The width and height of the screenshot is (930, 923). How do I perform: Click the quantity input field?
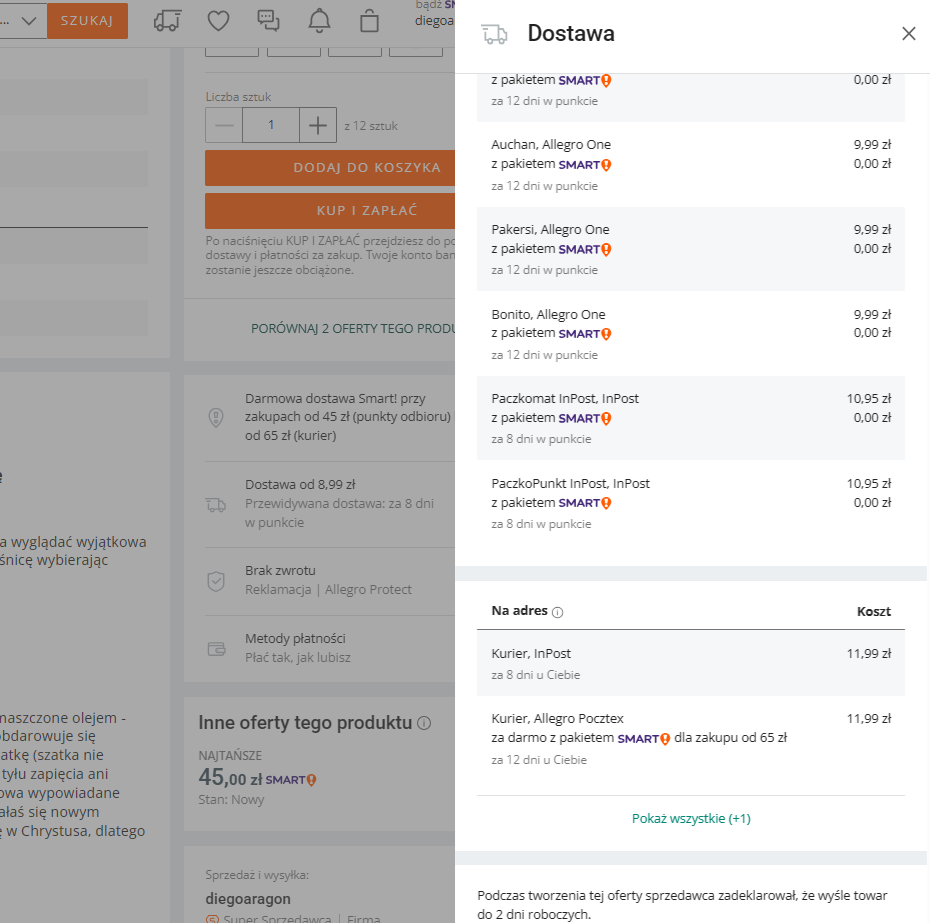270,125
